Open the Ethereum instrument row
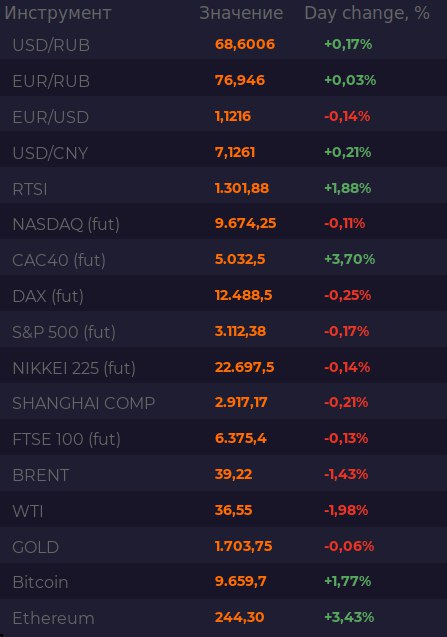Viewport: 447px width, 637px height. pos(224,617)
